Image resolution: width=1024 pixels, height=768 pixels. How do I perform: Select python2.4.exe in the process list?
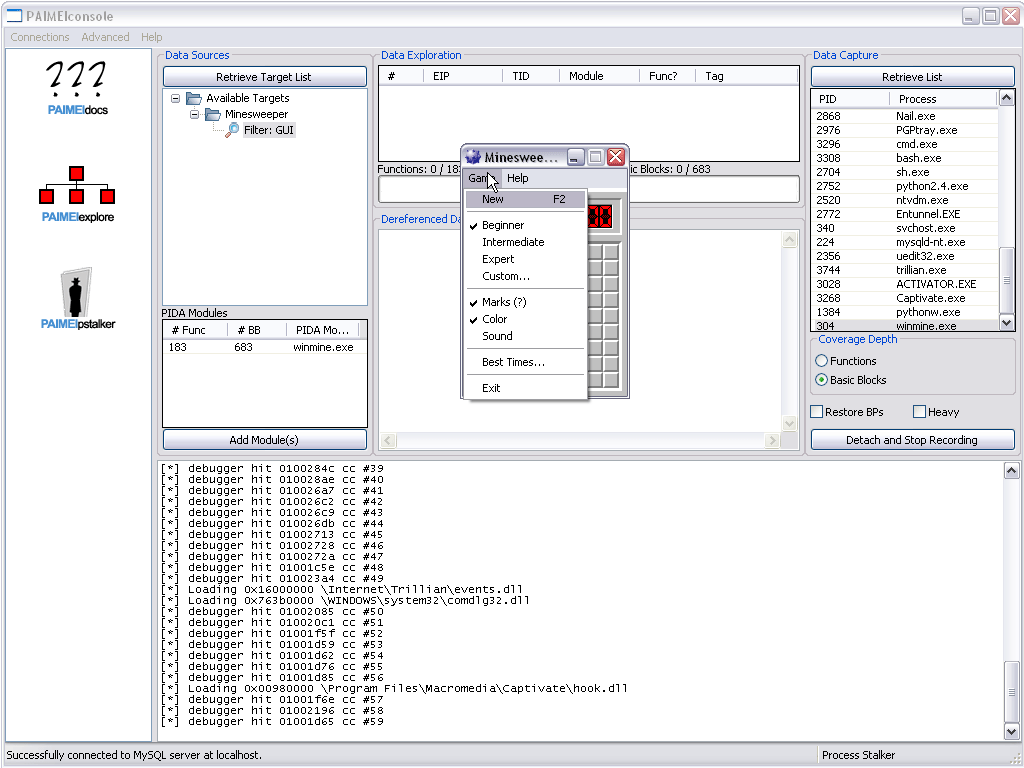905,186
